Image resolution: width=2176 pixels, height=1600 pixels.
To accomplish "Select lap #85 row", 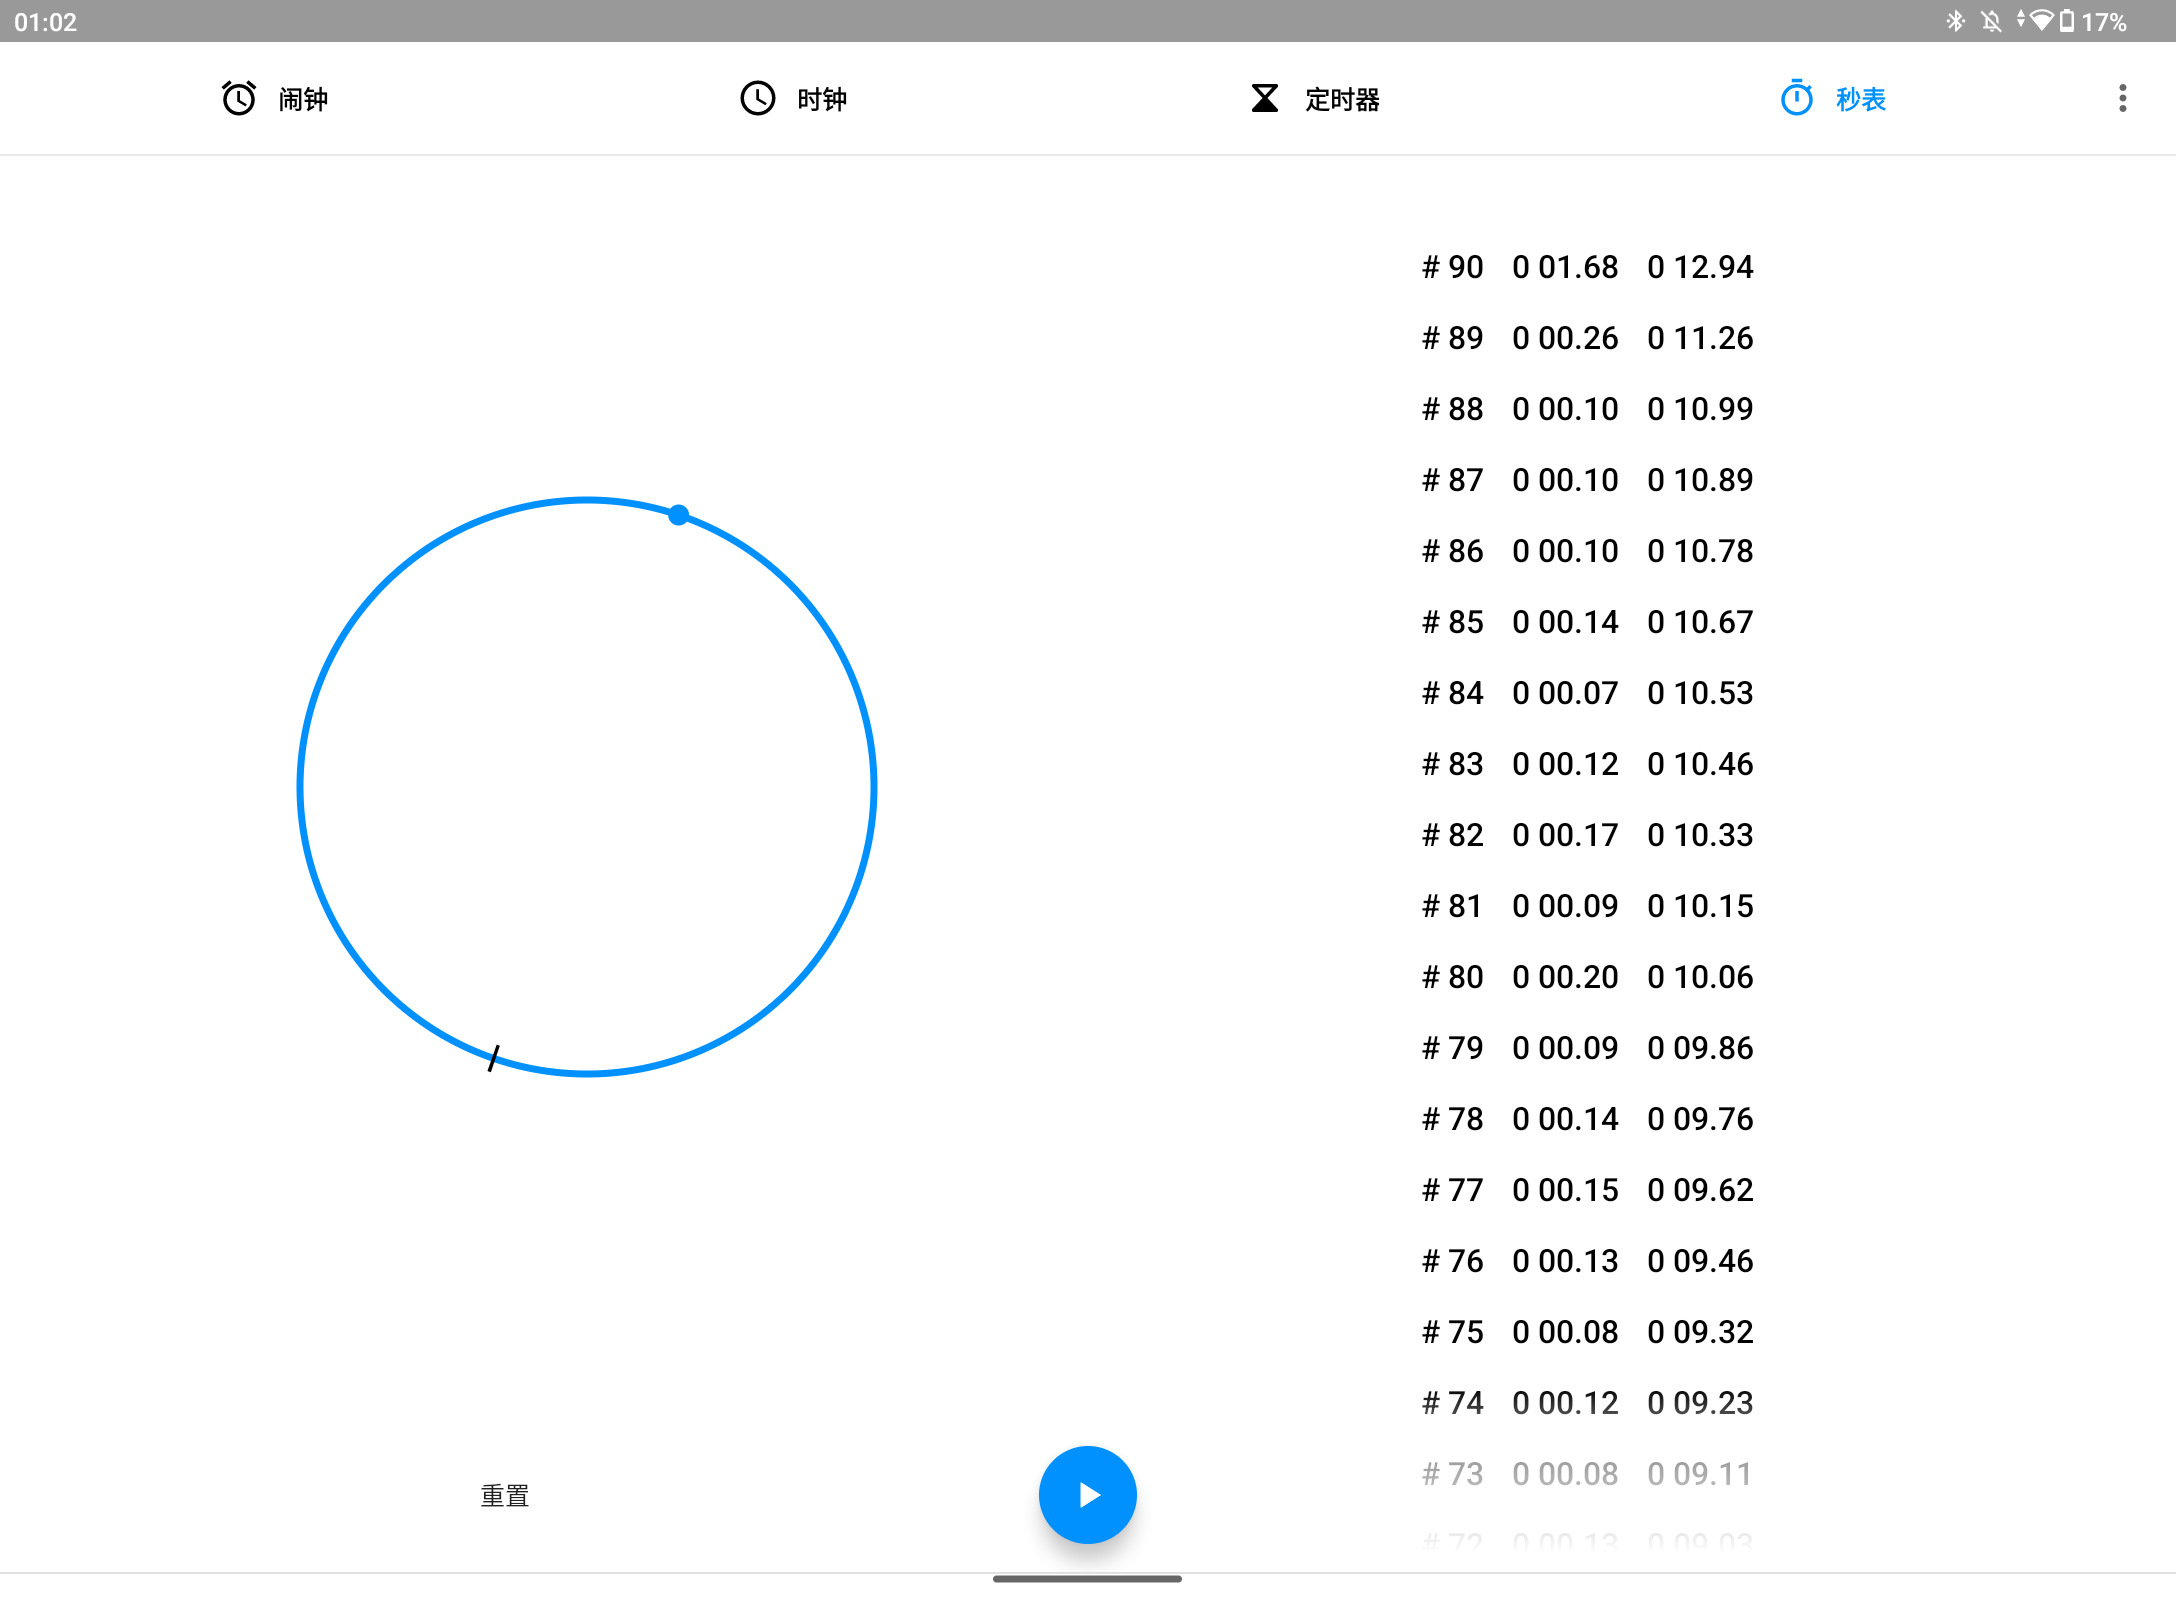I will pyautogui.click(x=1587, y=622).
